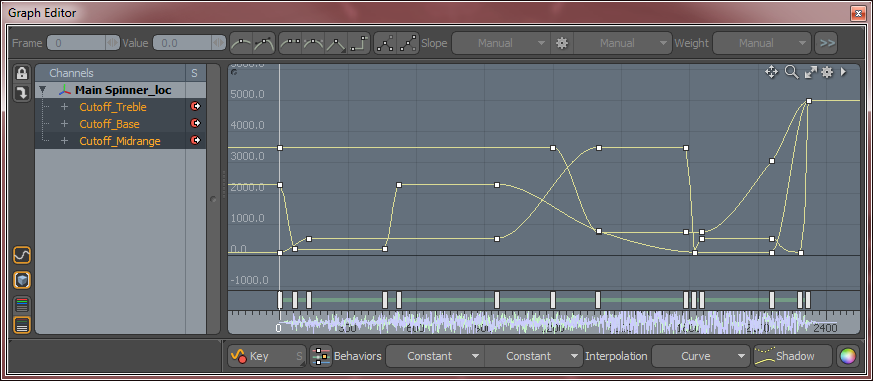Select the first curved tangent slope icon

pos(241,43)
